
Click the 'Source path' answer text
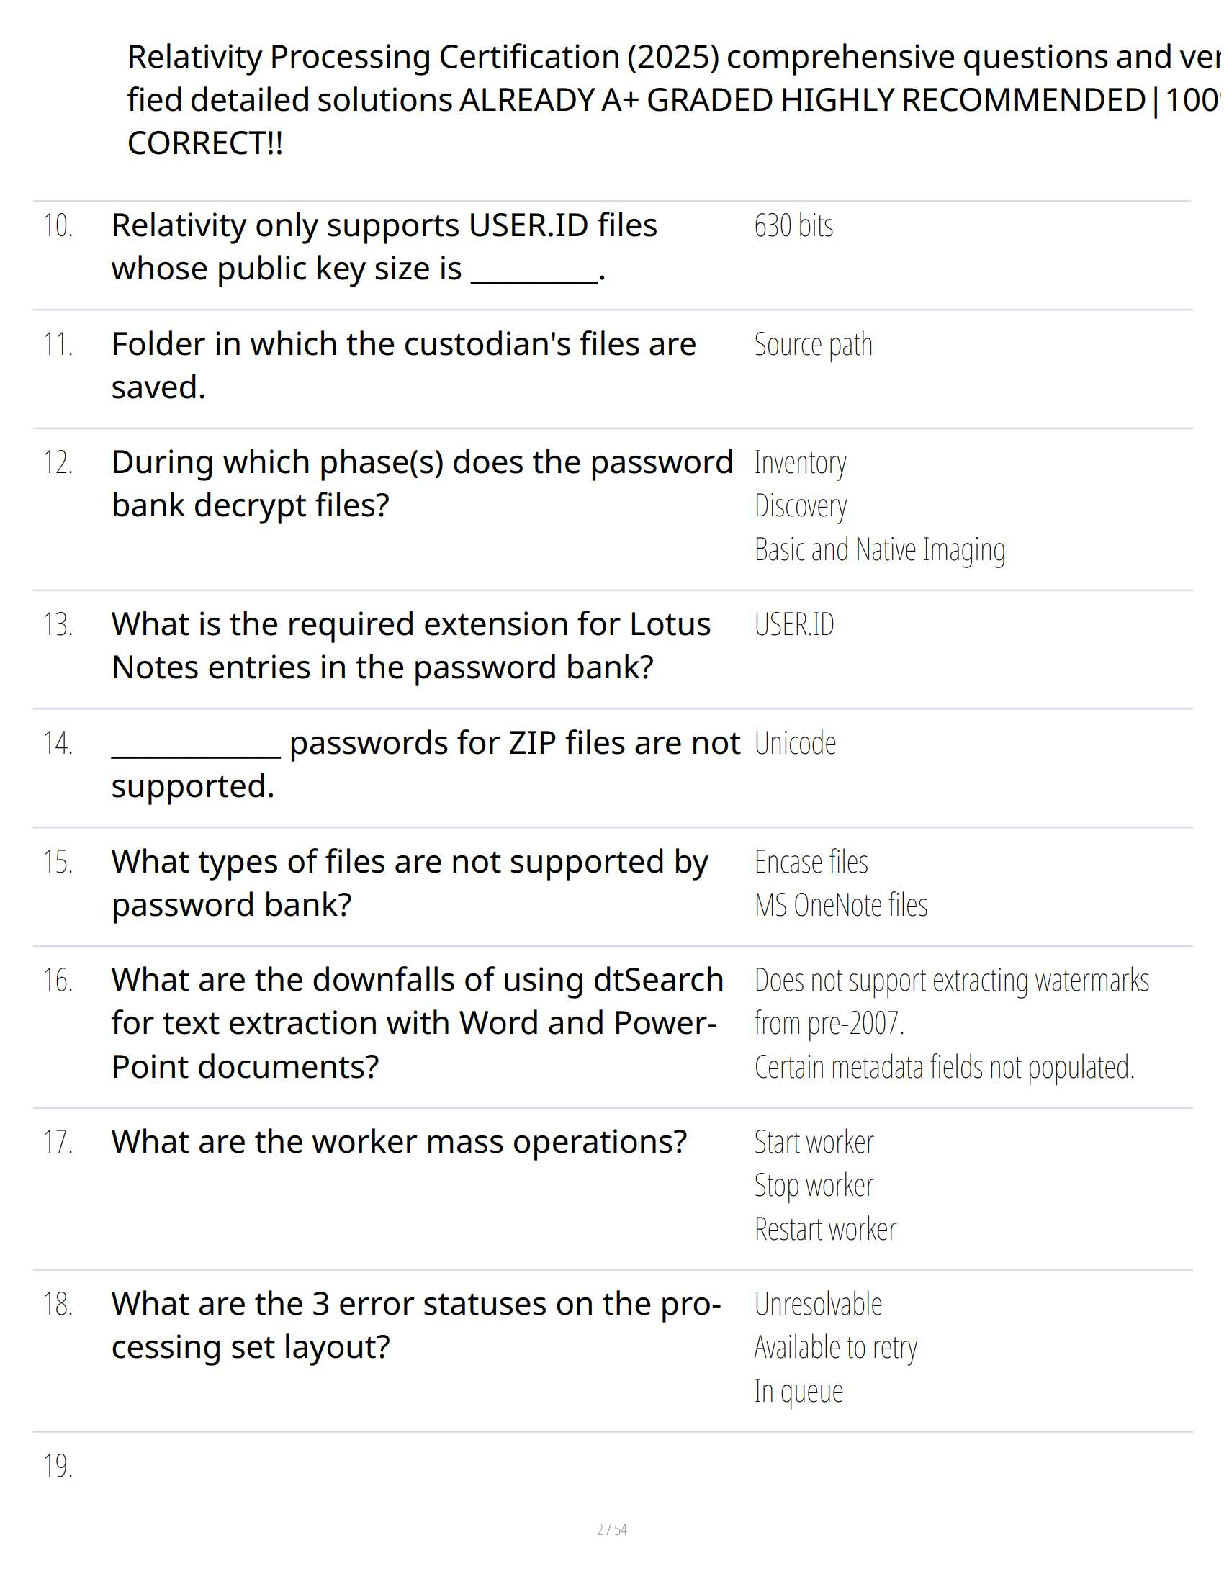point(812,345)
